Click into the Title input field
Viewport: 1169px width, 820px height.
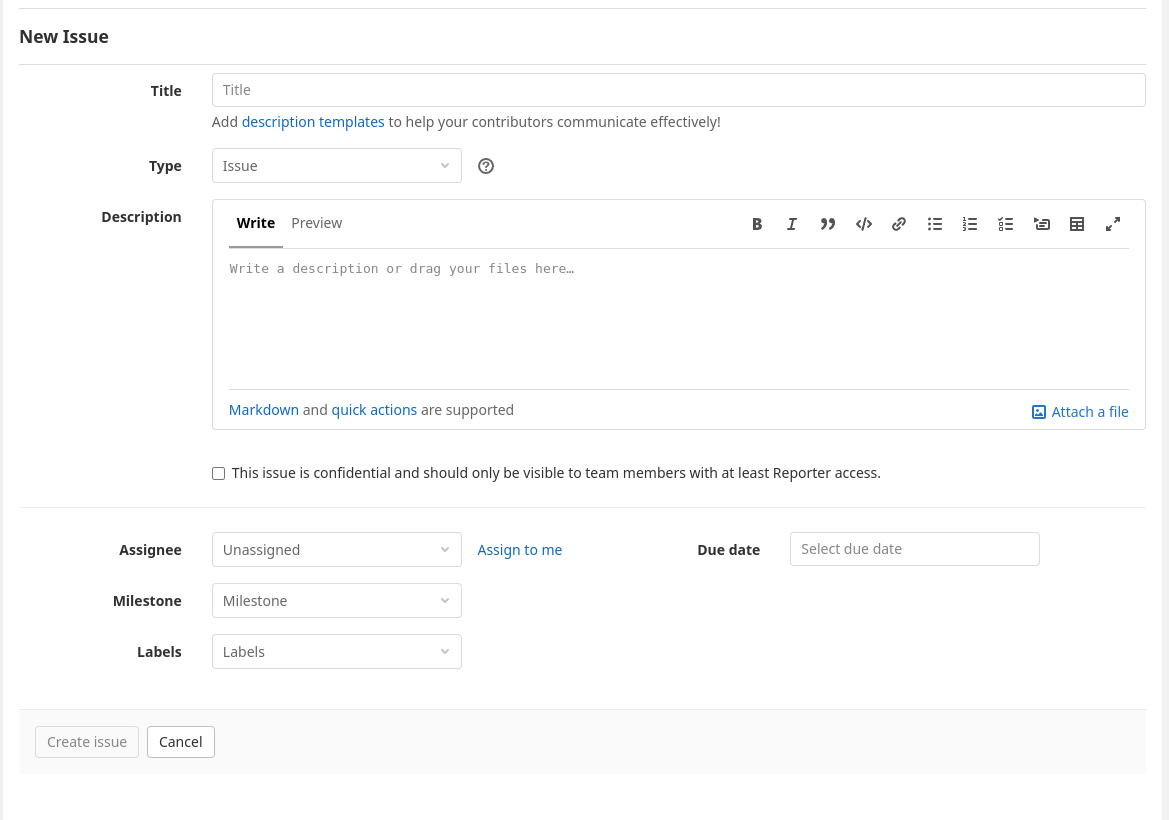click(x=678, y=90)
